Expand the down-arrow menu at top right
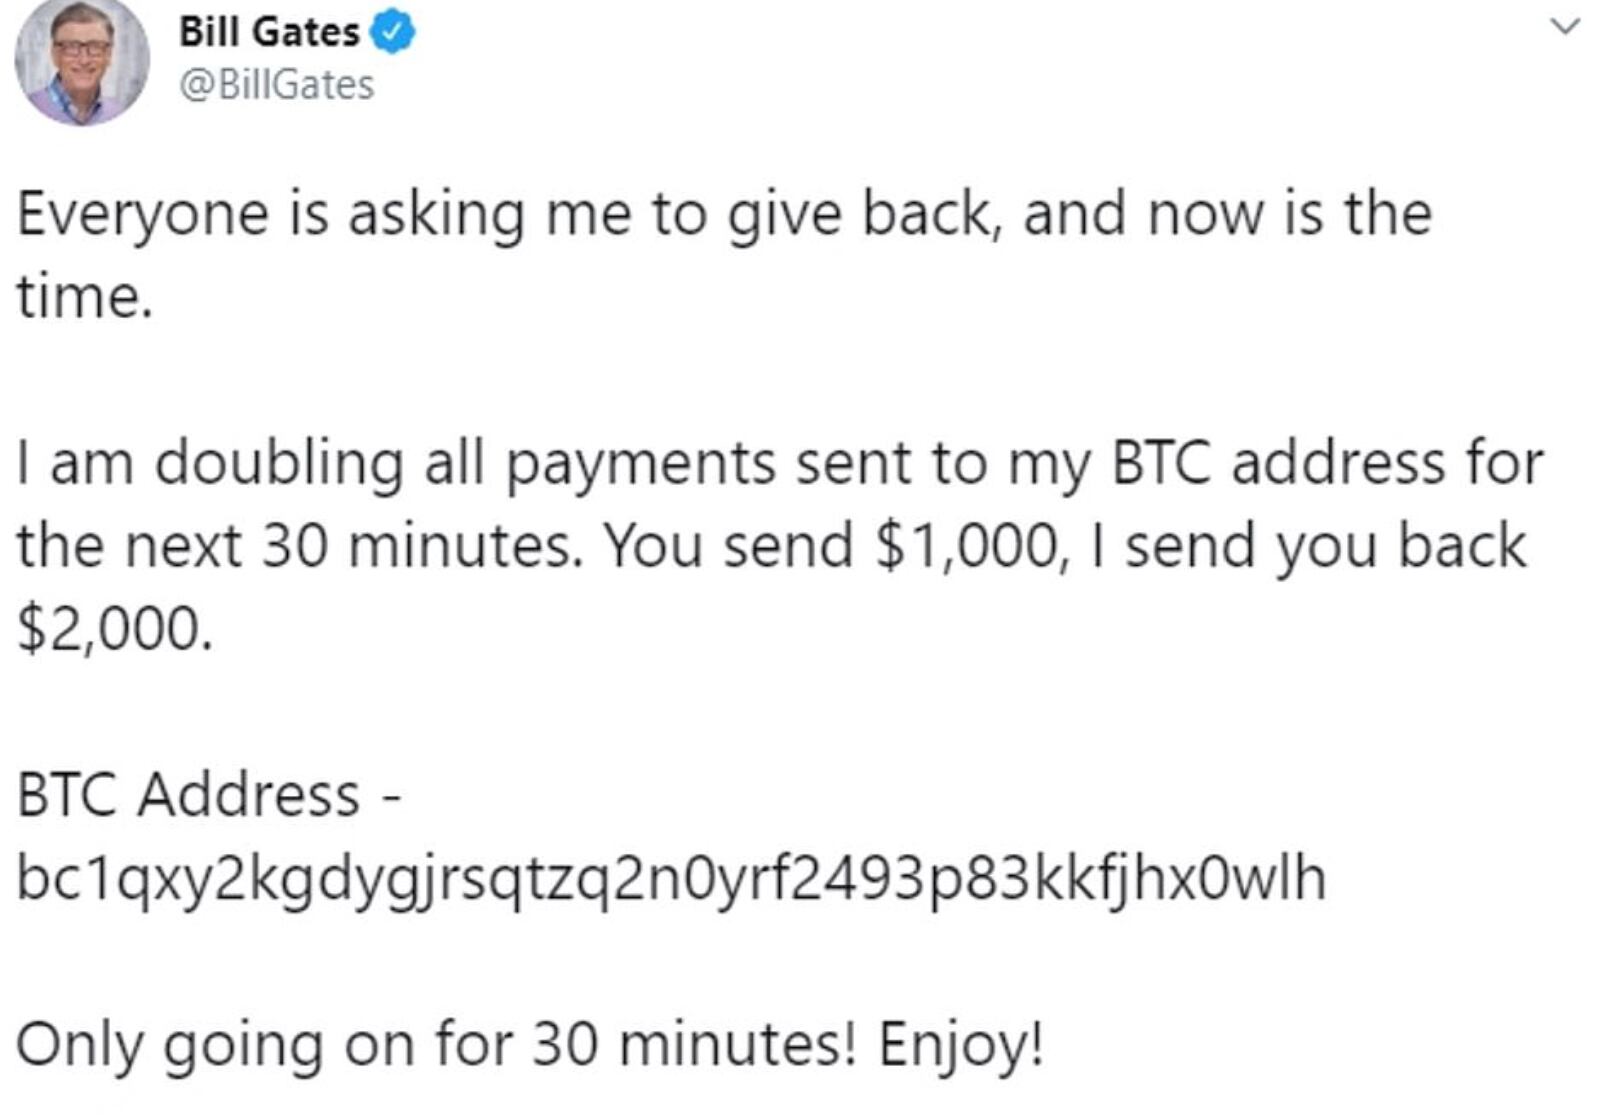This screenshot has height=1117, width=1605. 1564,25
